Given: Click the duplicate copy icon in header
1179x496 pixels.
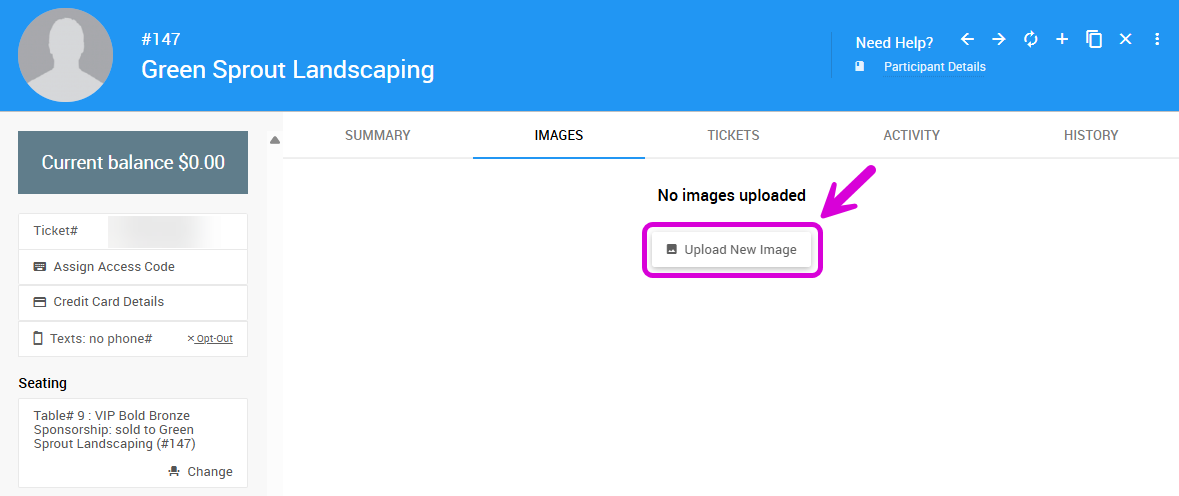Looking at the screenshot, I should (x=1094, y=39).
